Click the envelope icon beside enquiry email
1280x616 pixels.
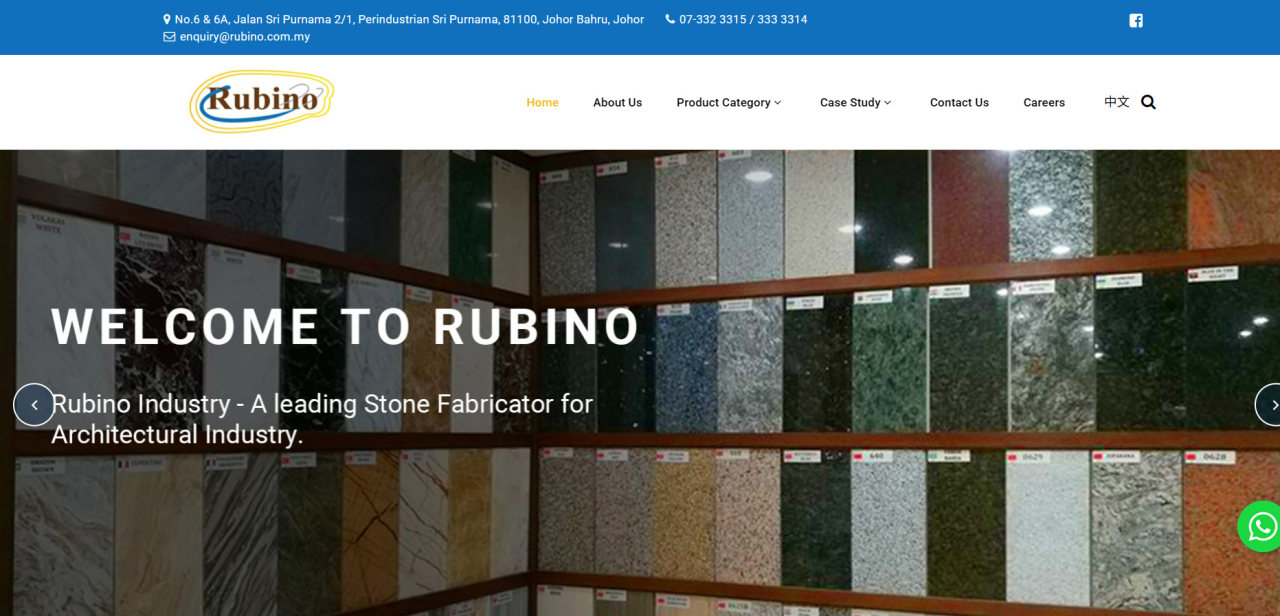pos(167,36)
